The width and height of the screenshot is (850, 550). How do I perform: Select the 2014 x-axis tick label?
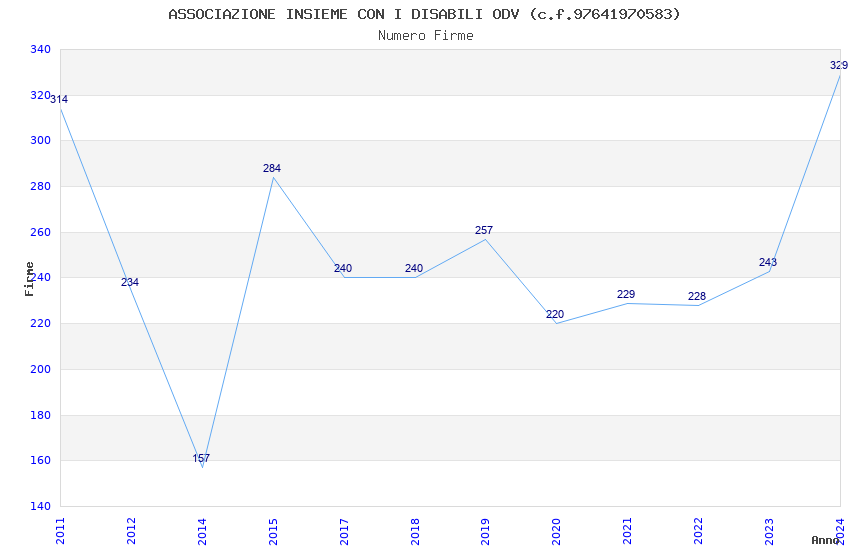pyautogui.click(x=202, y=531)
